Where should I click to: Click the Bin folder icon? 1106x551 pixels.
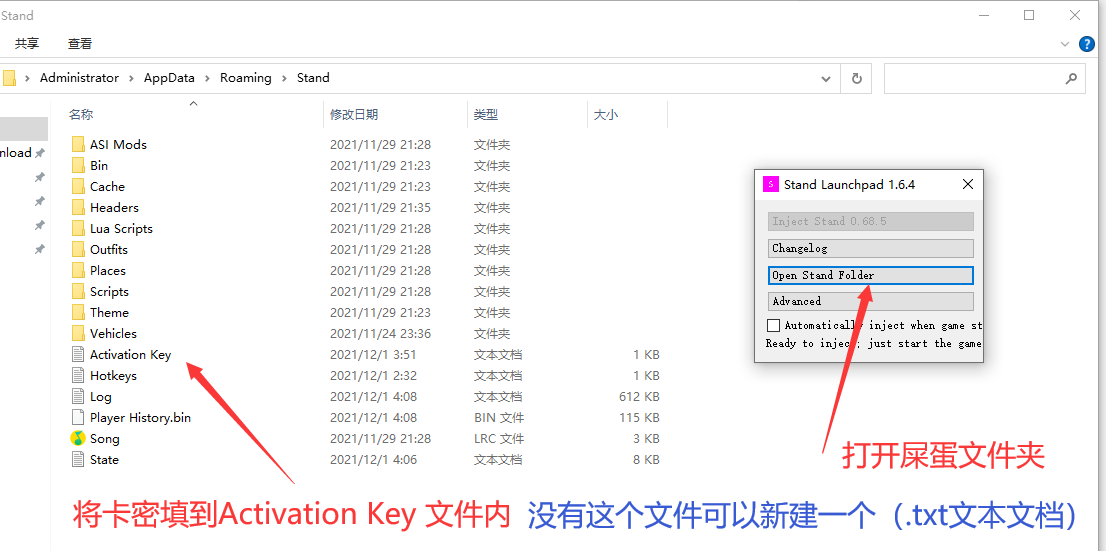click(x=78, y=166)
